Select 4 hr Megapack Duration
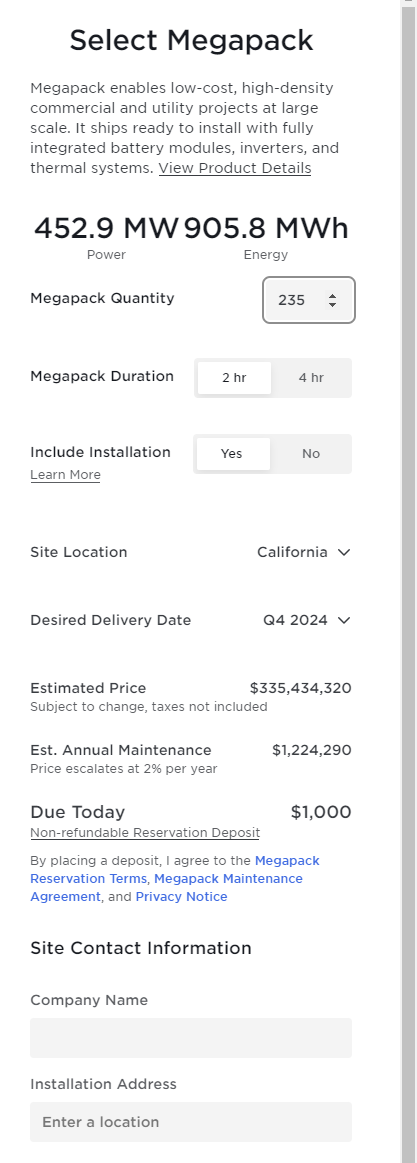The image size is (417, 1163). click(x=311, y=378)
